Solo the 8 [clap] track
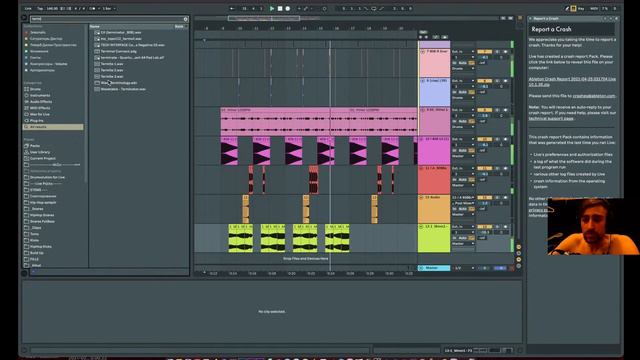The height and width of the screenshot is (360, 640). [x=497, y=81]
